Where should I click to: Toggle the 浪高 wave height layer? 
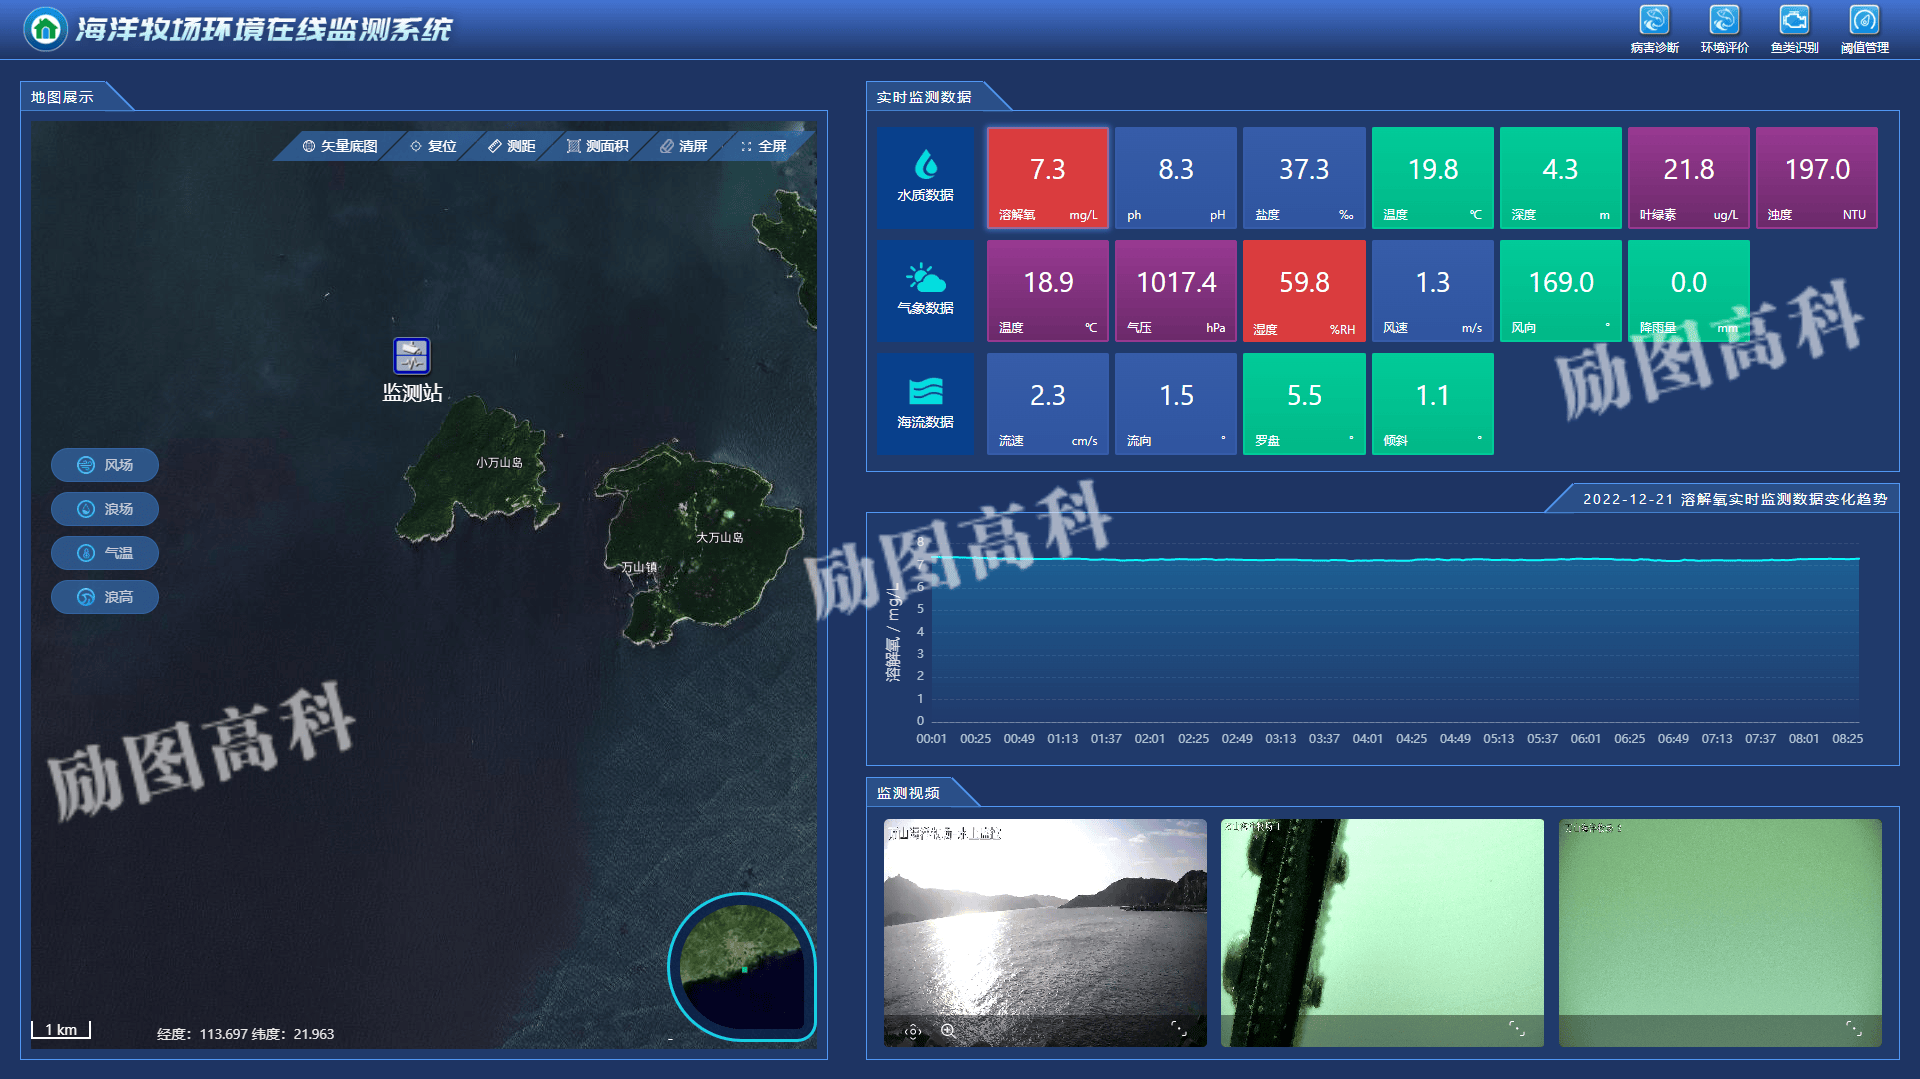point(105,597)
